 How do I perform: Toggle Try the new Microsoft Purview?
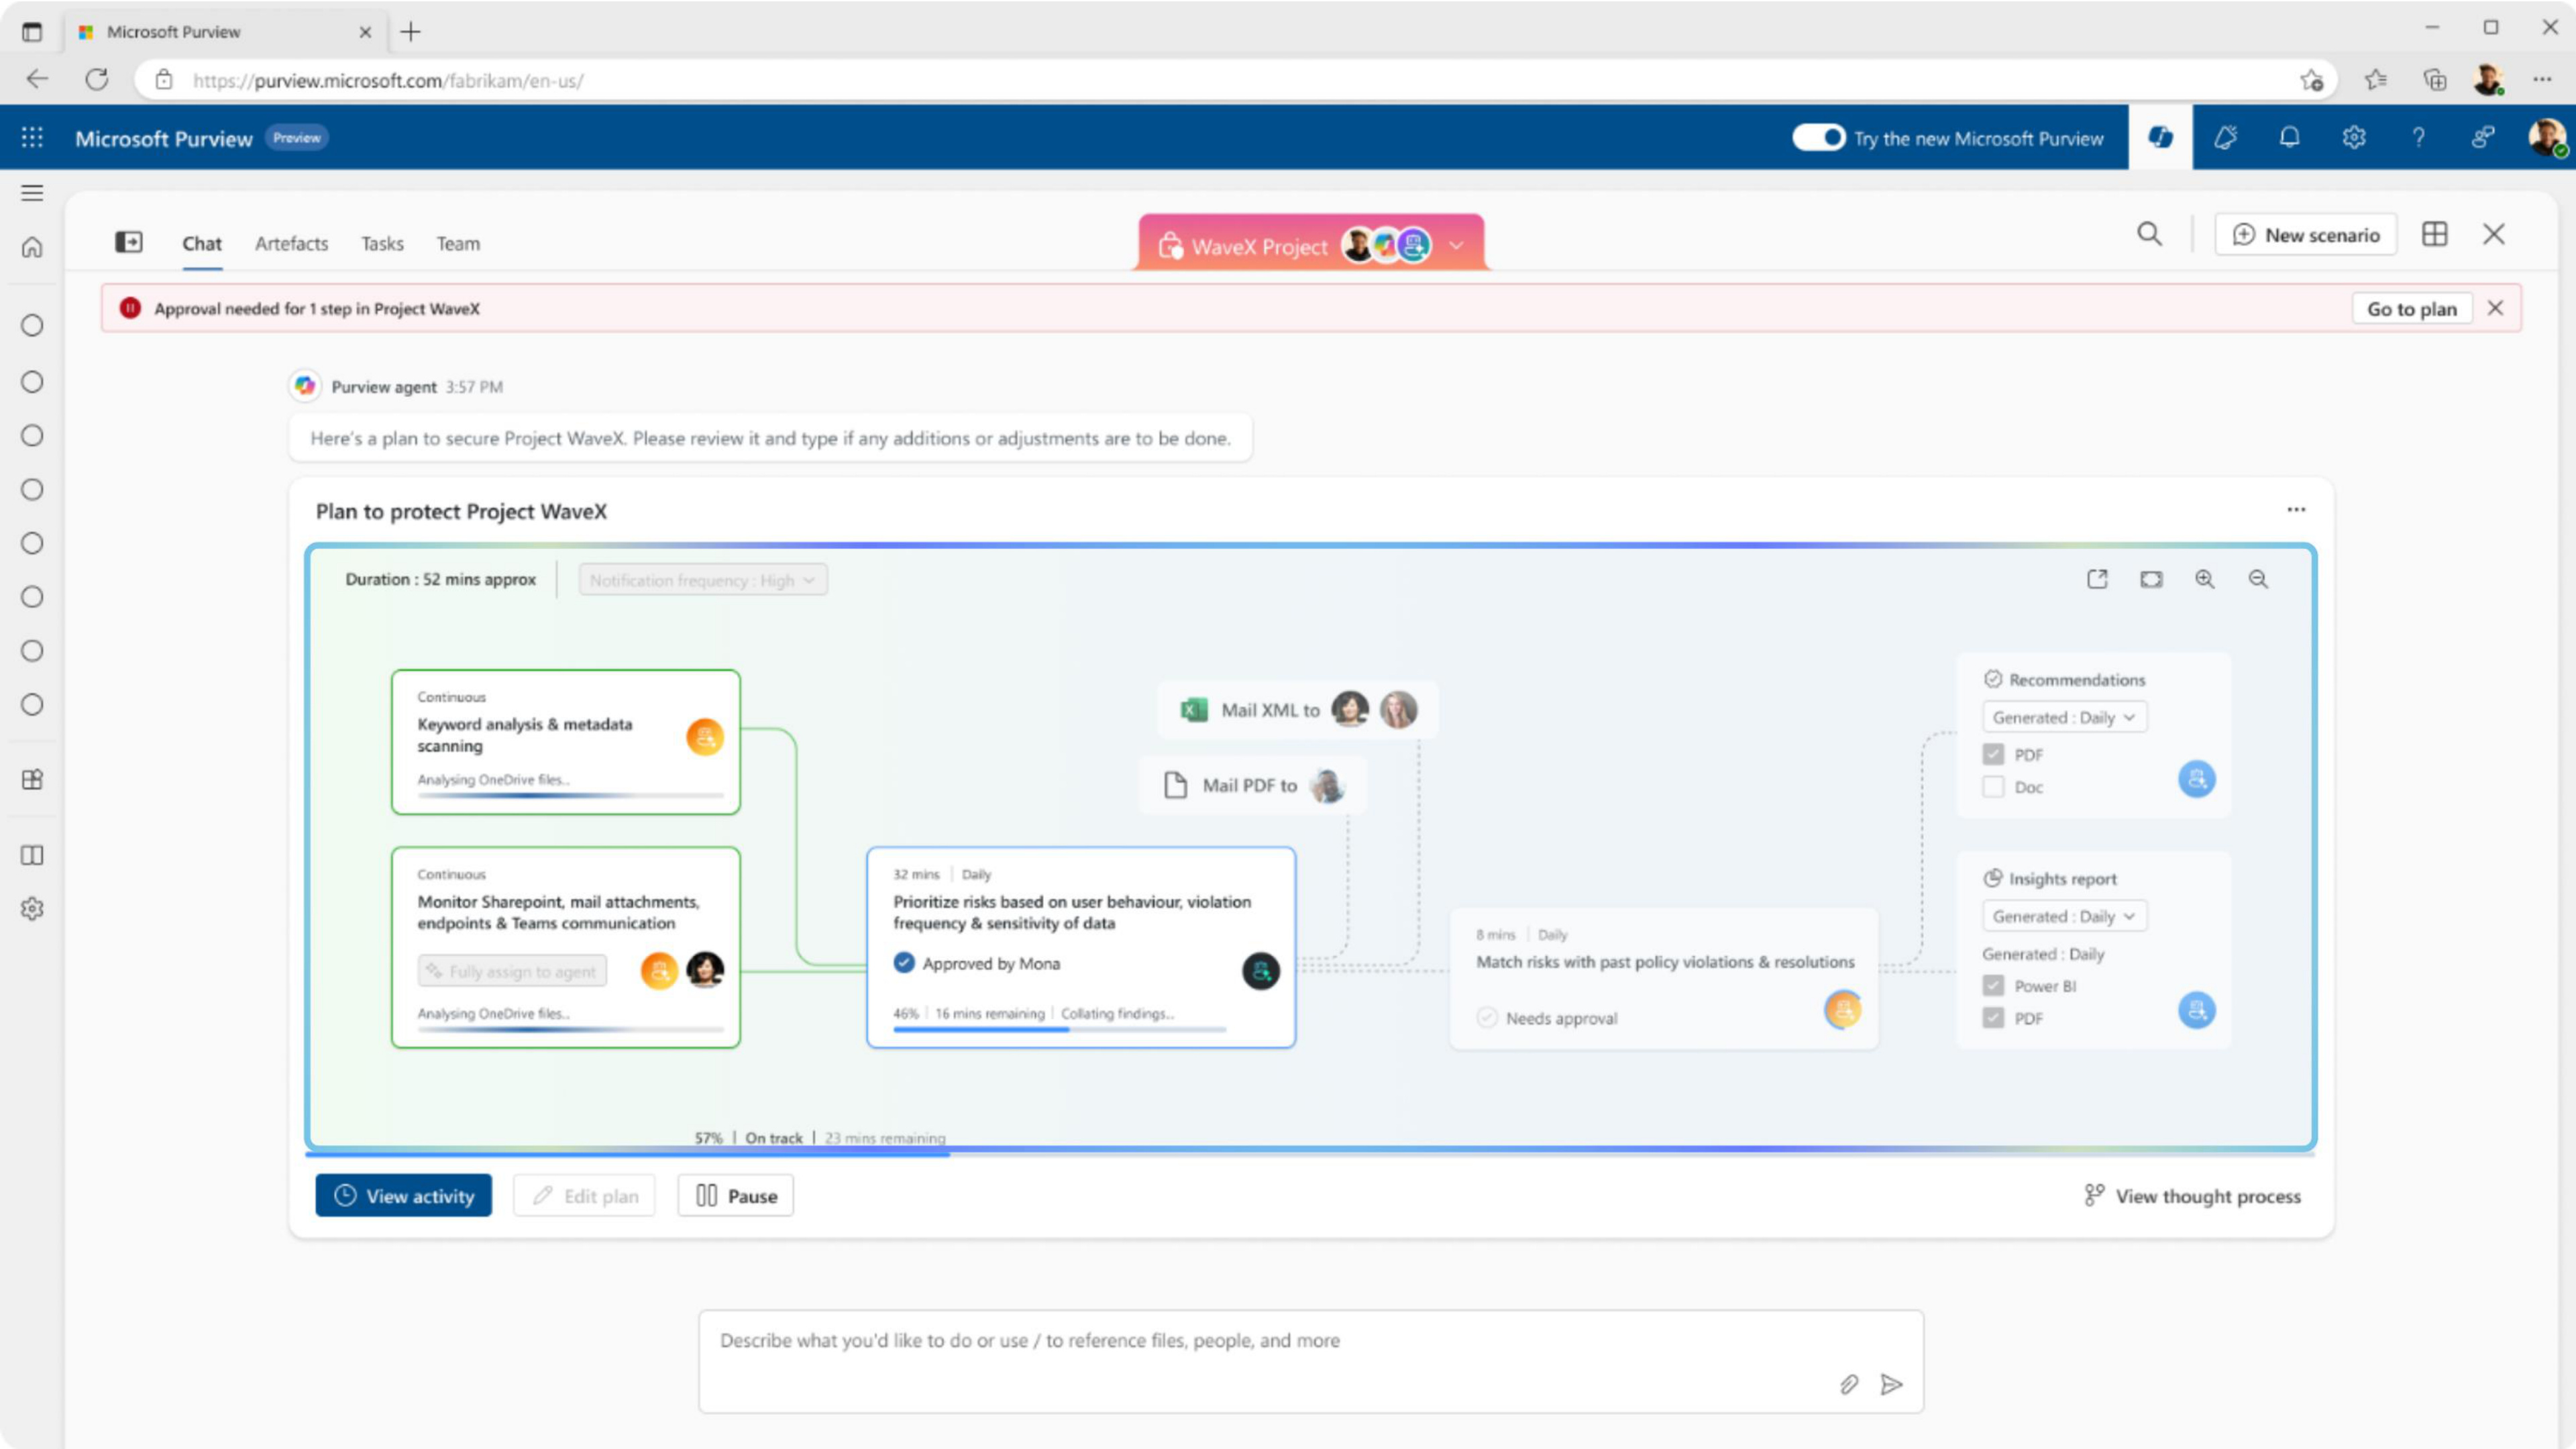click(x=1818, y=138)
